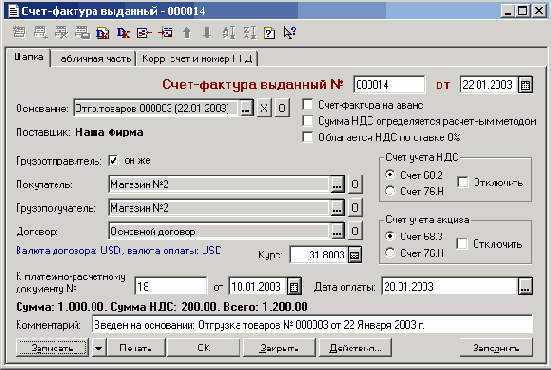Click the document icon in title bar

(x=13, y=11)
